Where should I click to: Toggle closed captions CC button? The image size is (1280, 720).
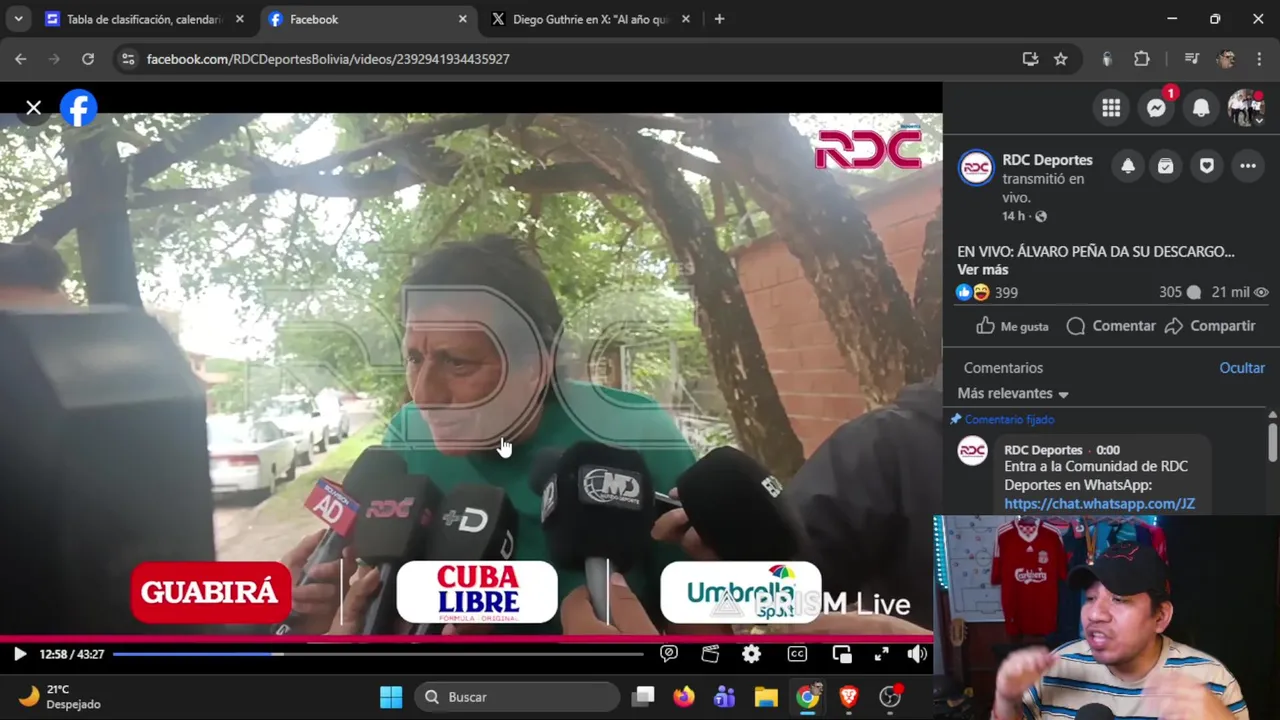tap(797, 654)
